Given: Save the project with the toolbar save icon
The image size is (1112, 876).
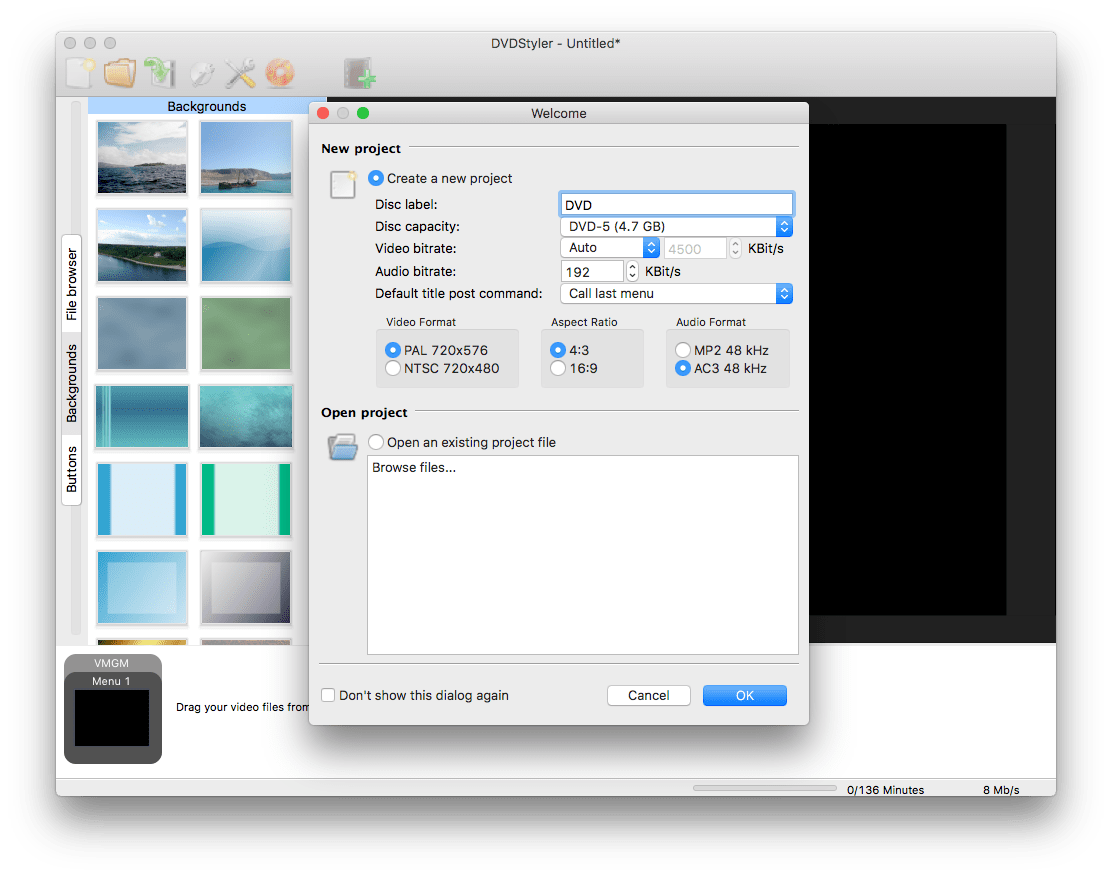Looking at the screenshot, I should coord(160,72).
